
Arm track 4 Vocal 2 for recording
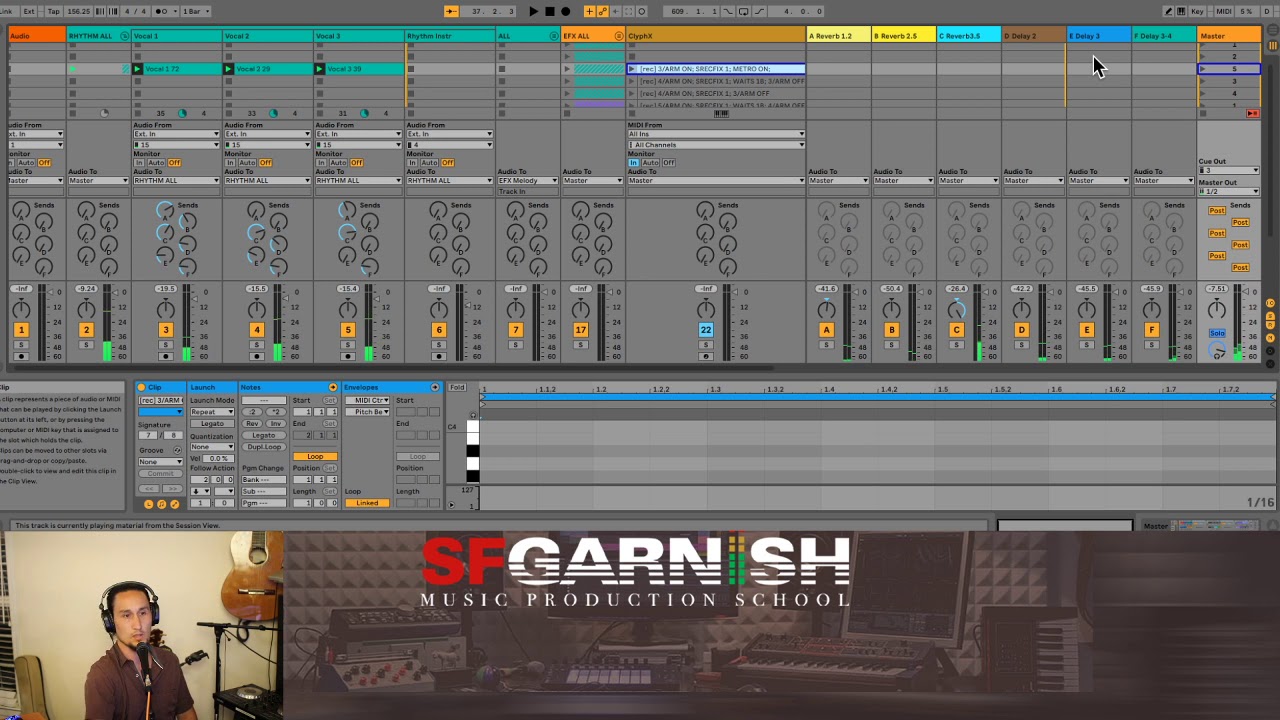tap(257, 356)
